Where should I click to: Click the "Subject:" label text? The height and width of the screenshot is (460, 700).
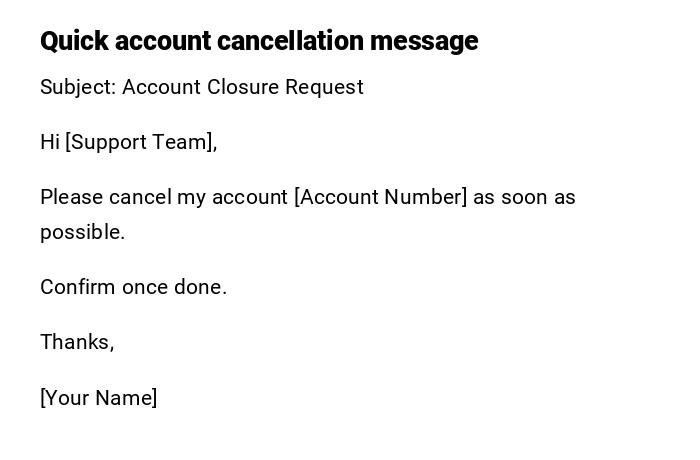[x=78, y=87]
